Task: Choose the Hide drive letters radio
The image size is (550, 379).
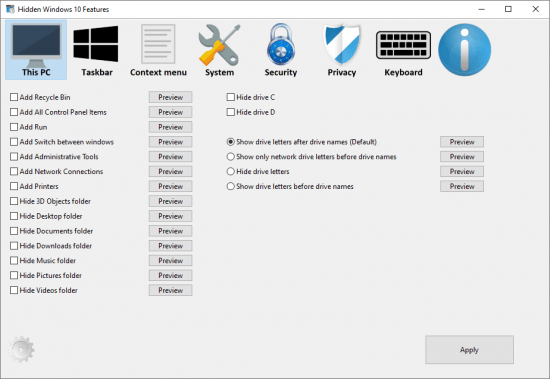Action: point(230,171)
